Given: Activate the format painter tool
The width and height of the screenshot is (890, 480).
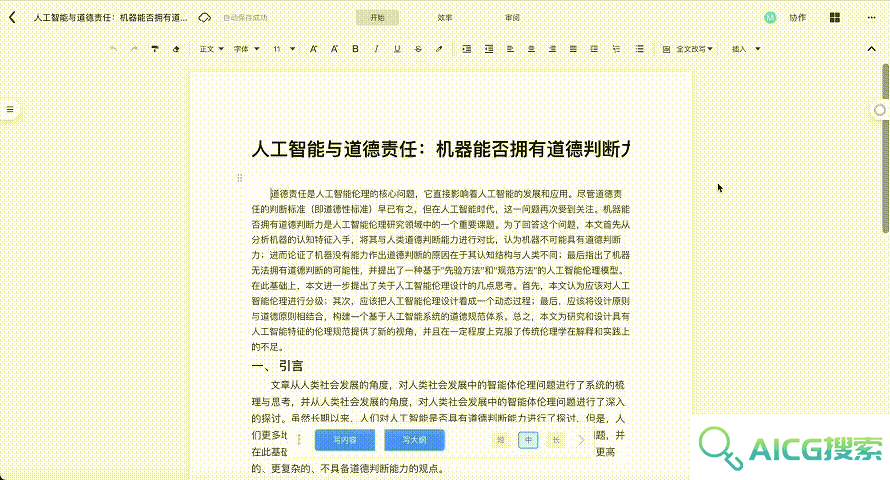Looking at the screenshot, I should 155,49.
